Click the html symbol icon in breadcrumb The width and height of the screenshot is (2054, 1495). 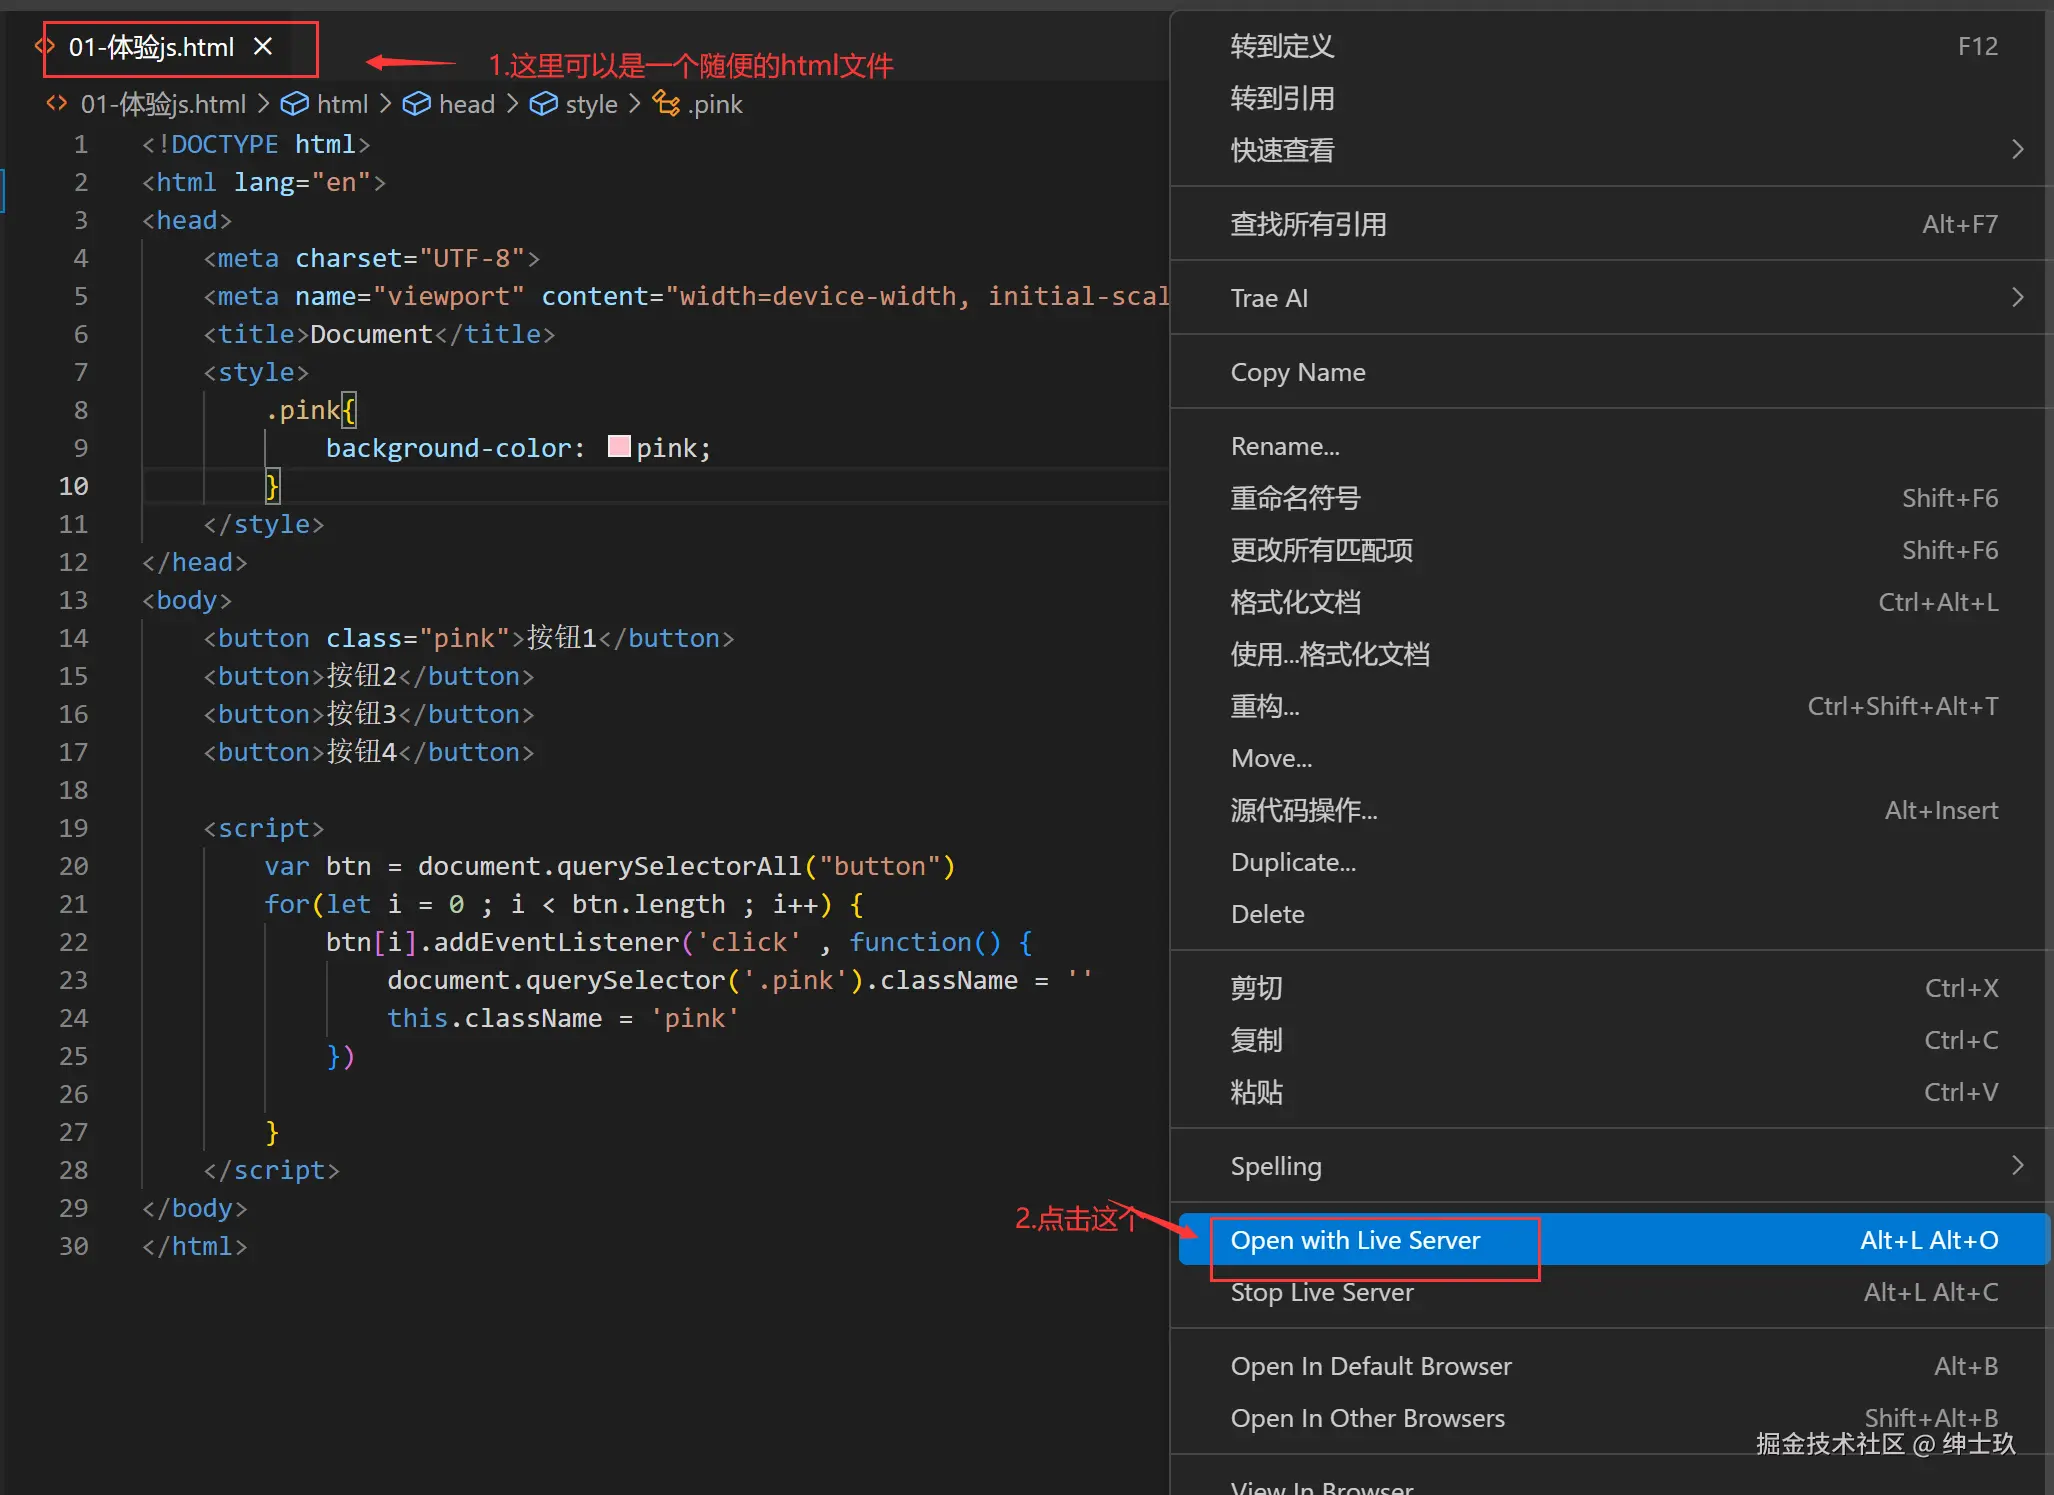[294, 104]
